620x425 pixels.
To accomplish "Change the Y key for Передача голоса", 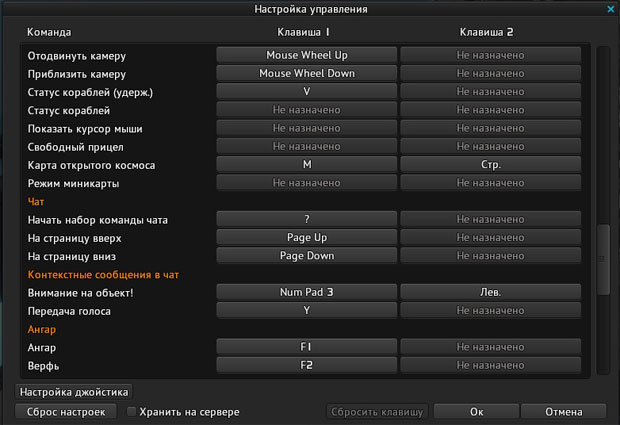I will tap(307, 310).
